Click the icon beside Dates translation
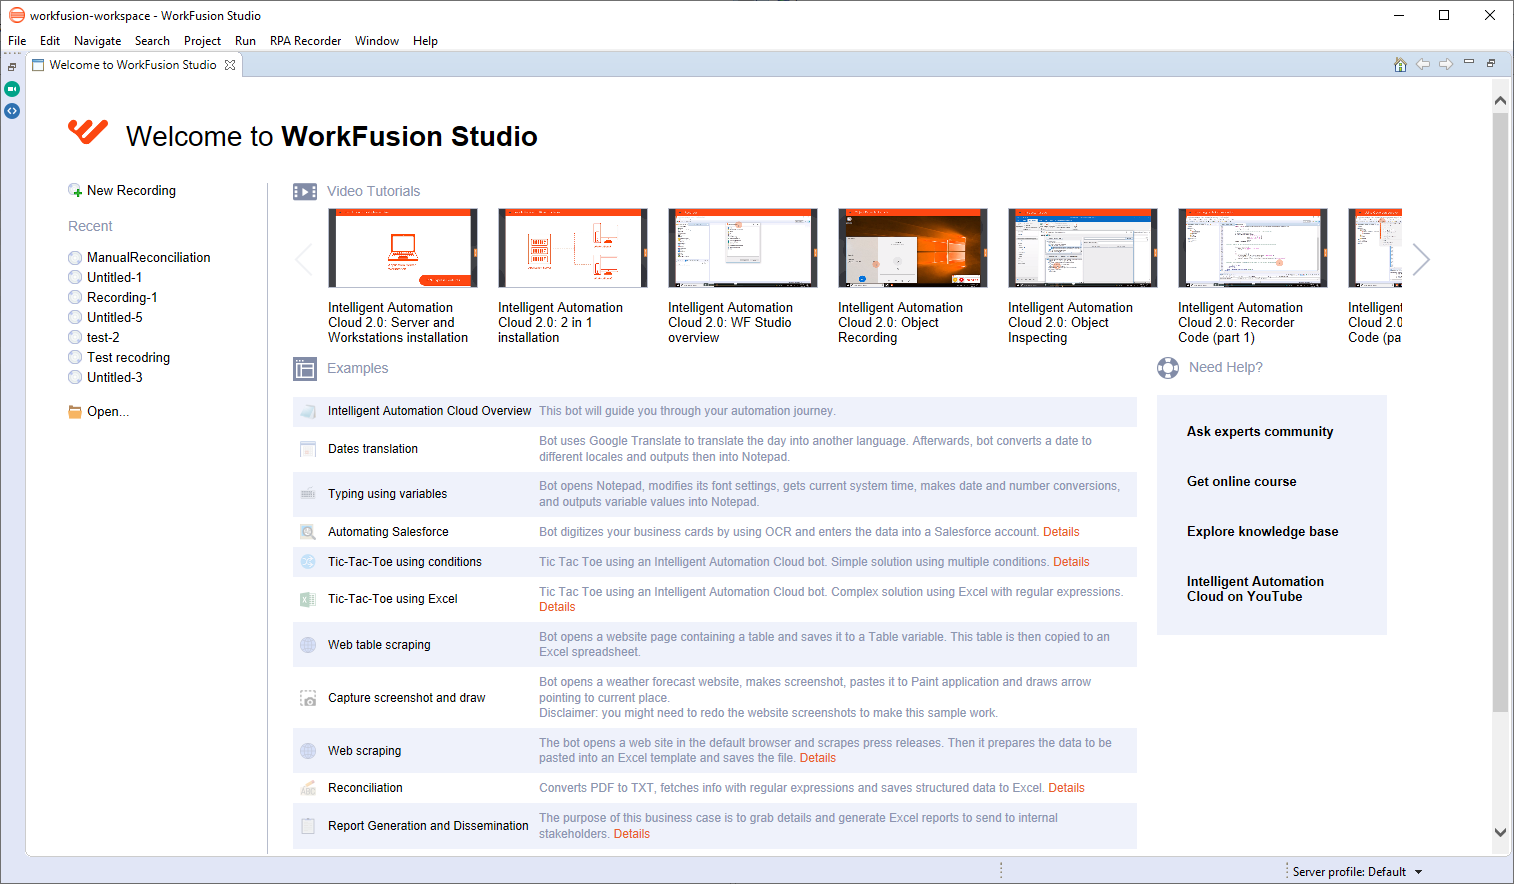Viewport: 1514px width, 884px height. pyautogui.click(x=308, y=449)
